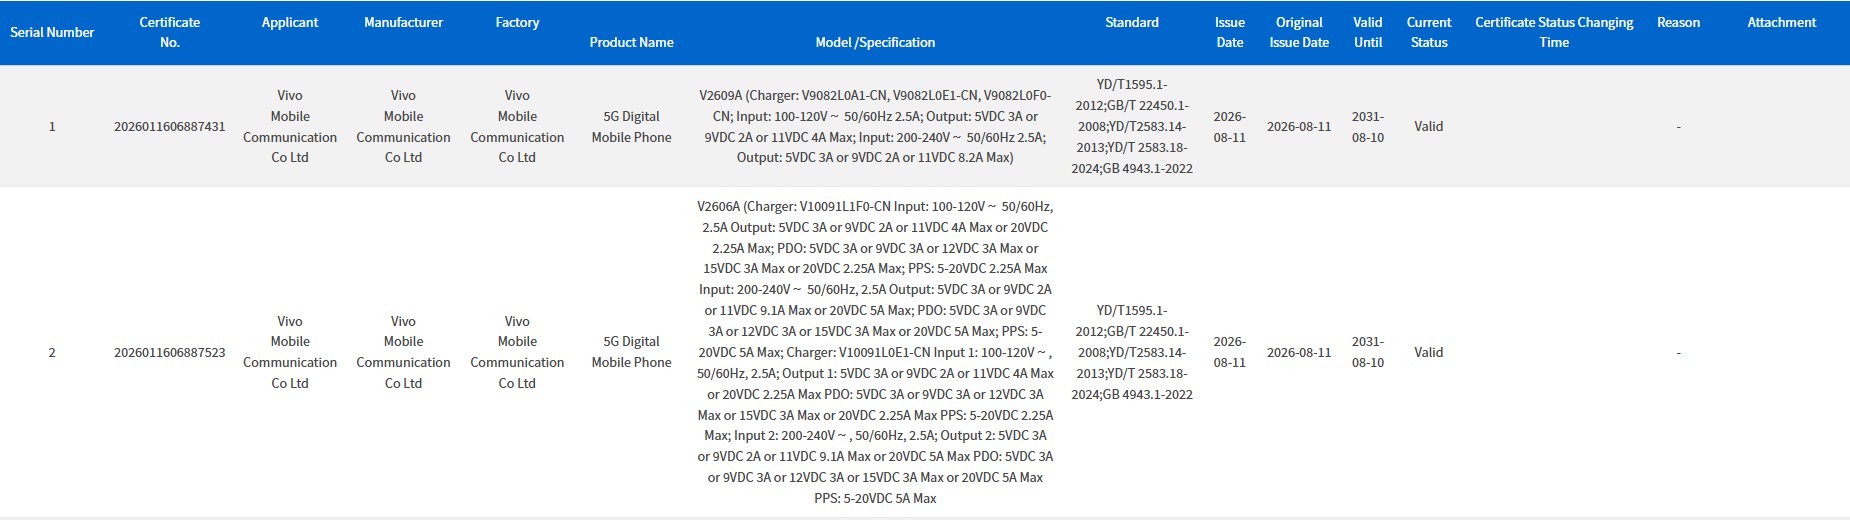Click the Valid Until column header
The height and width of the screenshot is (520, 1850).
pos(1368,32)
